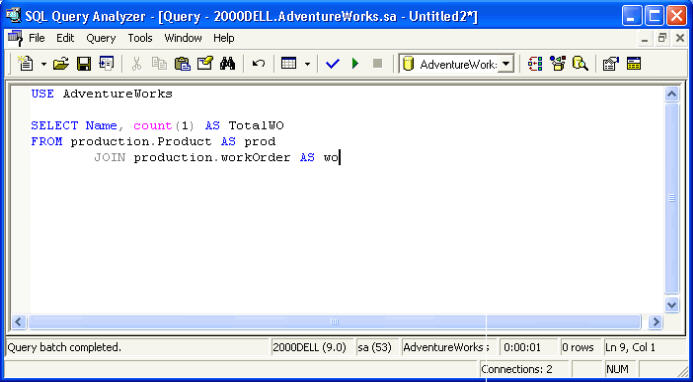
Task: Click the vertical scrollbar down arrow
Action: [672, 305]
